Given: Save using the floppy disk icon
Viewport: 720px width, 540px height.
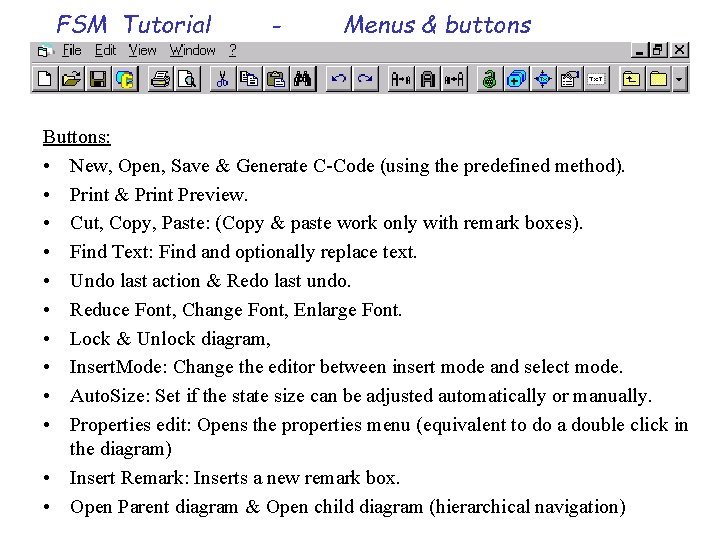Looking at the screenshot, I should click(98, 79).
